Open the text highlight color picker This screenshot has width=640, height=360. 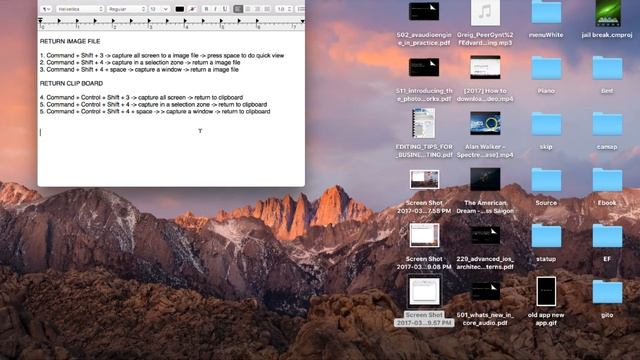[193, 9]
